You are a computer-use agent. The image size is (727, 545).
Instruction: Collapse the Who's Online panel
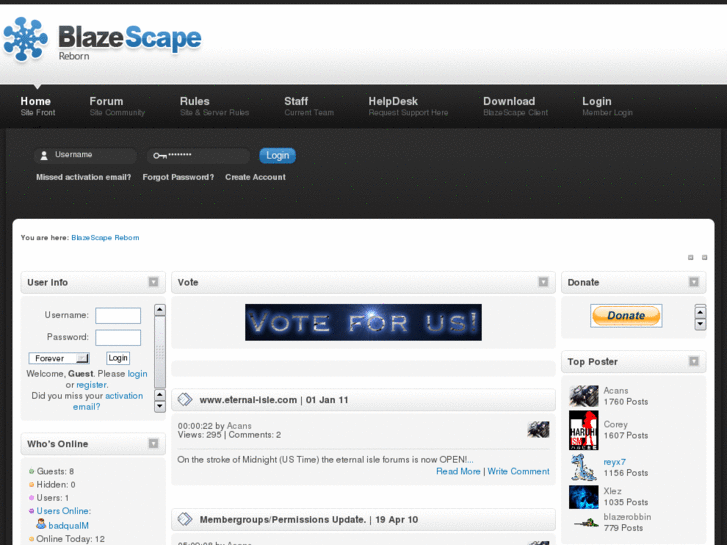coord(153,443)
